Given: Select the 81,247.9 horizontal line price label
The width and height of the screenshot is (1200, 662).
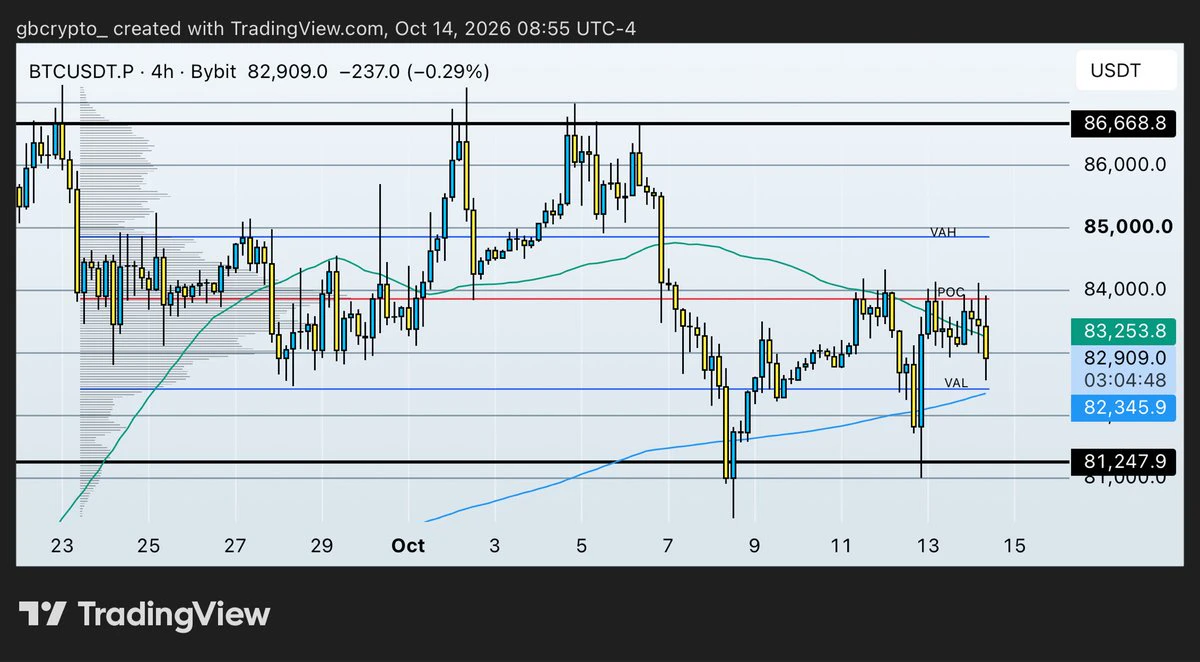Looking at the screenshot, I should pyautogui.click(x=1124, y=462).
